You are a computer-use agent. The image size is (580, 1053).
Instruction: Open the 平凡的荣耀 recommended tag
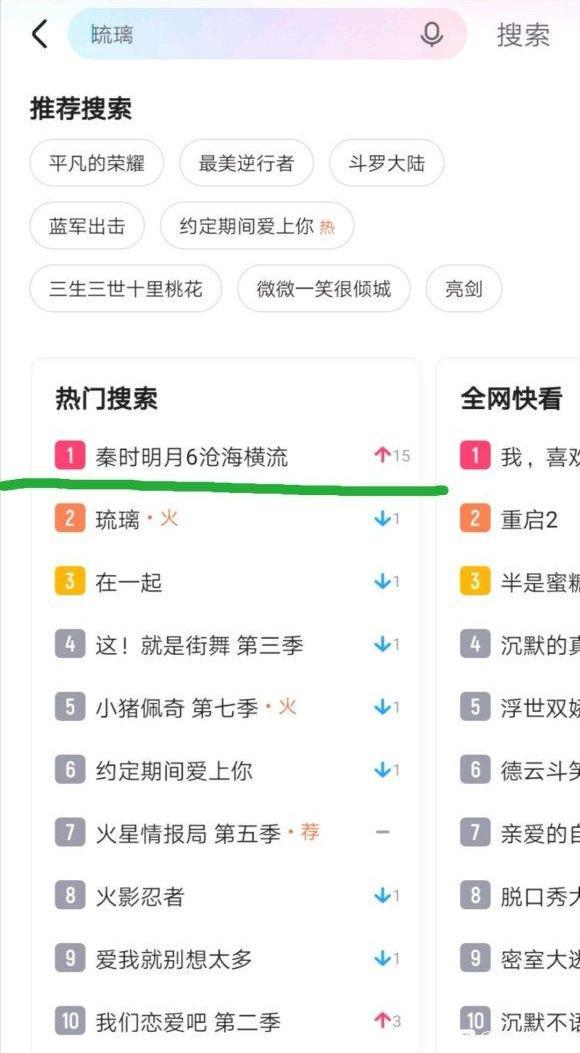point(97,163)
